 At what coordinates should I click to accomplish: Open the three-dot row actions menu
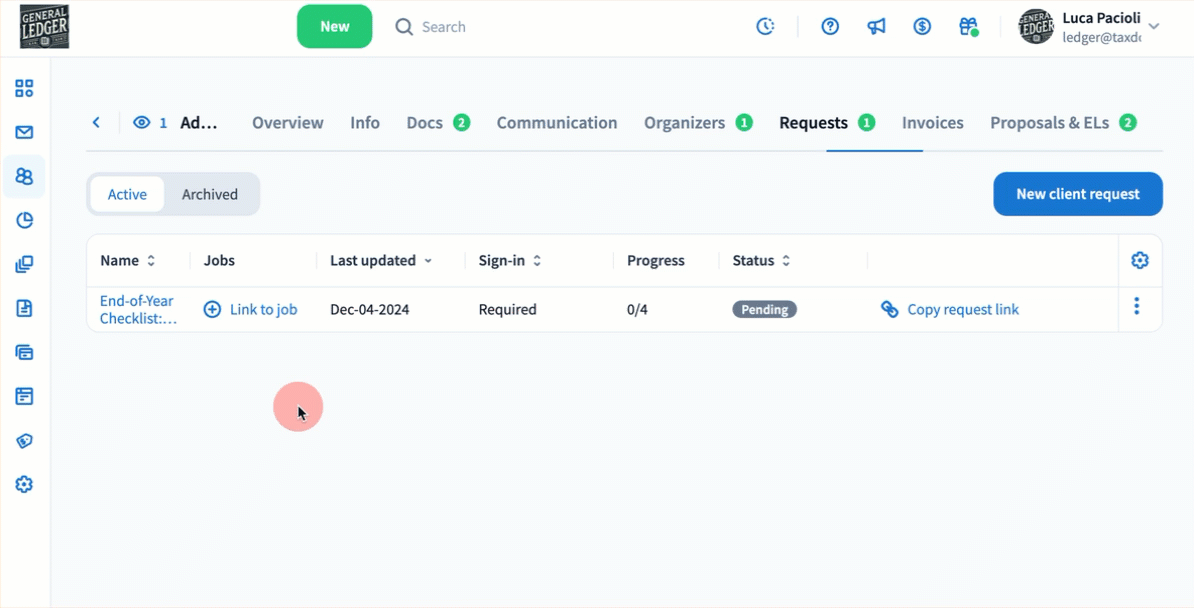pos(1136,307)
